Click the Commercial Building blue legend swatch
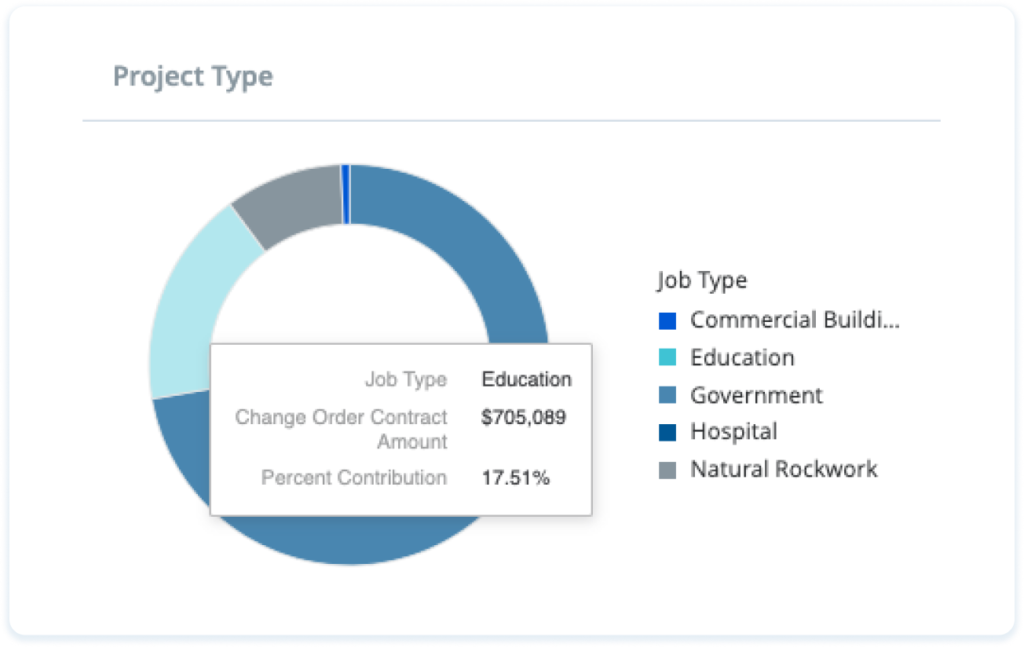Screen dimensions: 1024x648 click(667, 321)
